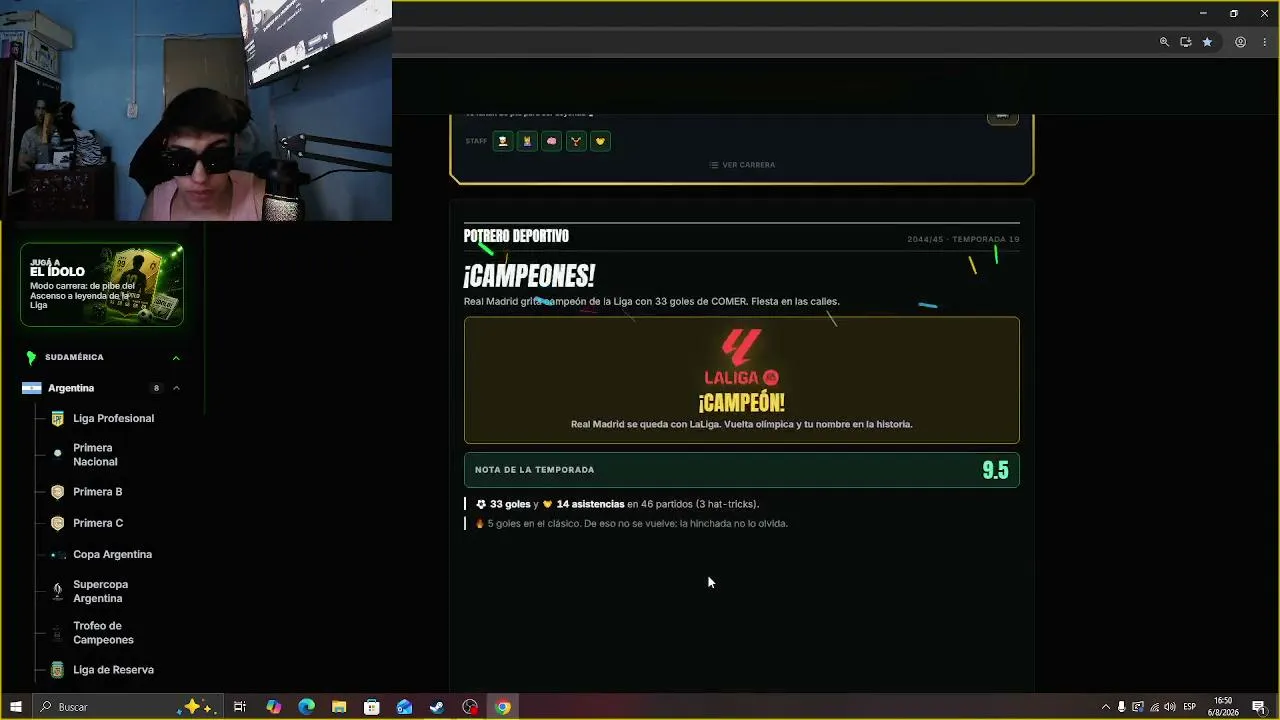Open the Chrome profile avatar menu

tap(1240, 42)
